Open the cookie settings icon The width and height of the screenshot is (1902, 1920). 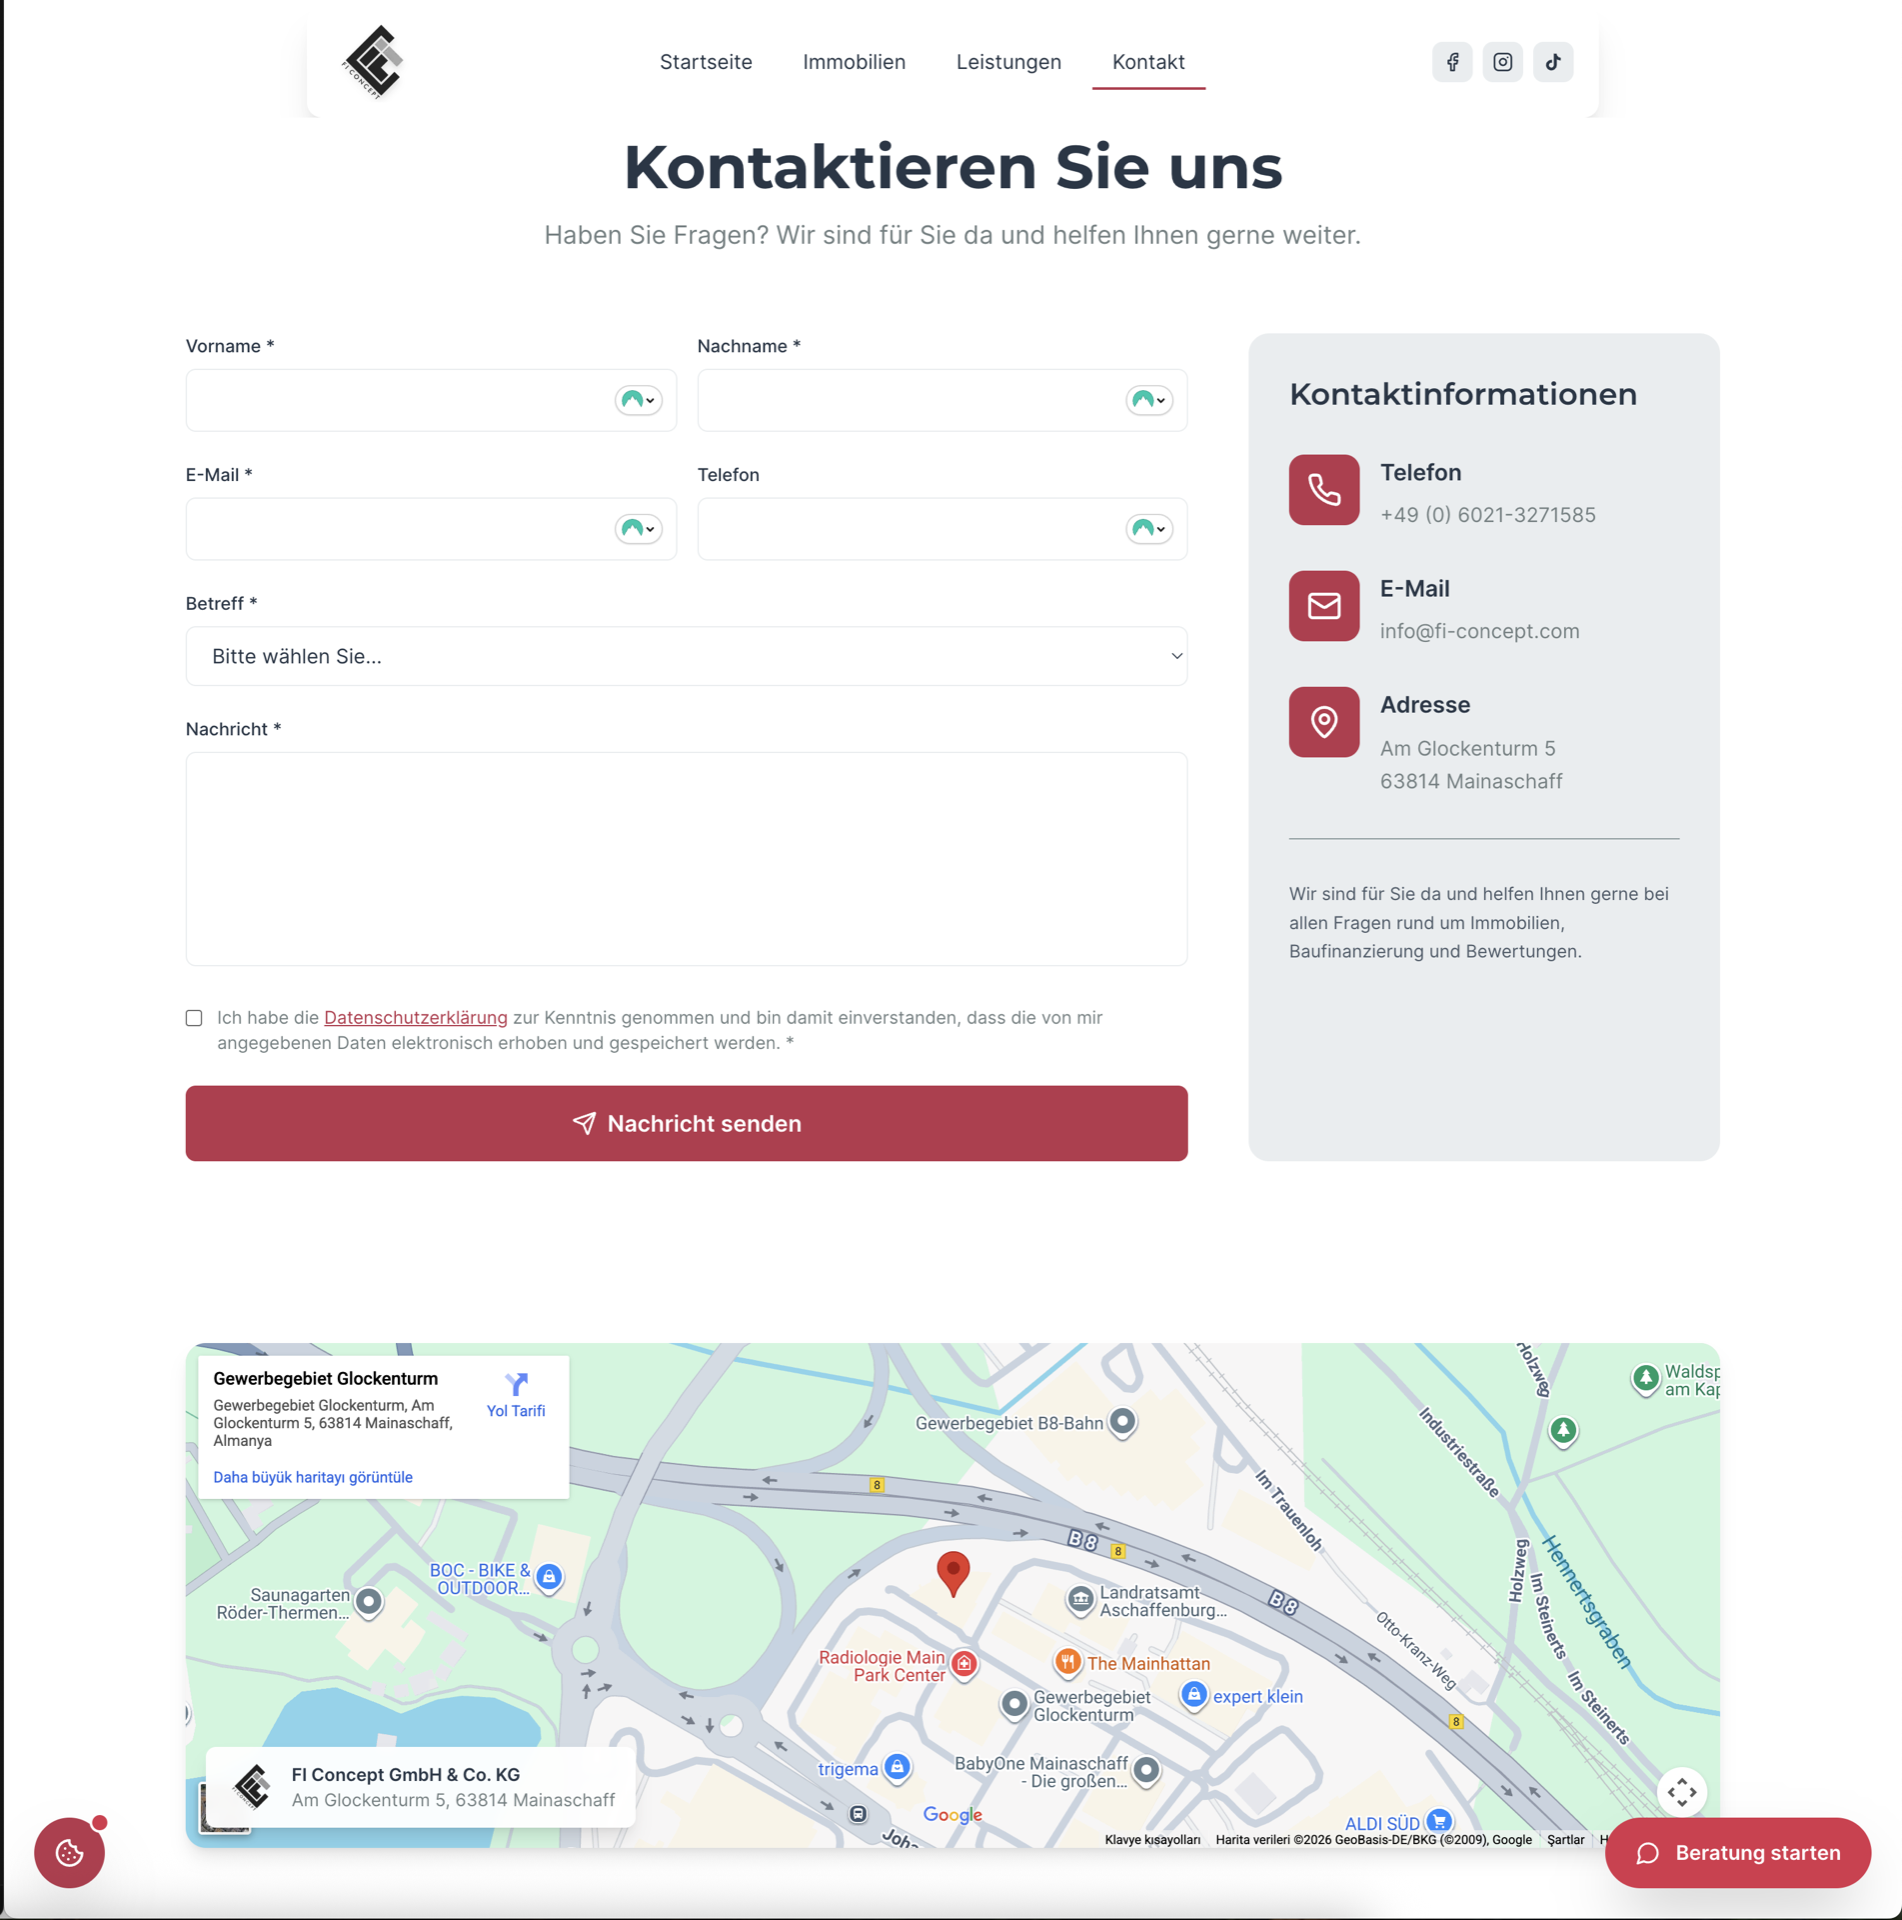coord(69,1852)
